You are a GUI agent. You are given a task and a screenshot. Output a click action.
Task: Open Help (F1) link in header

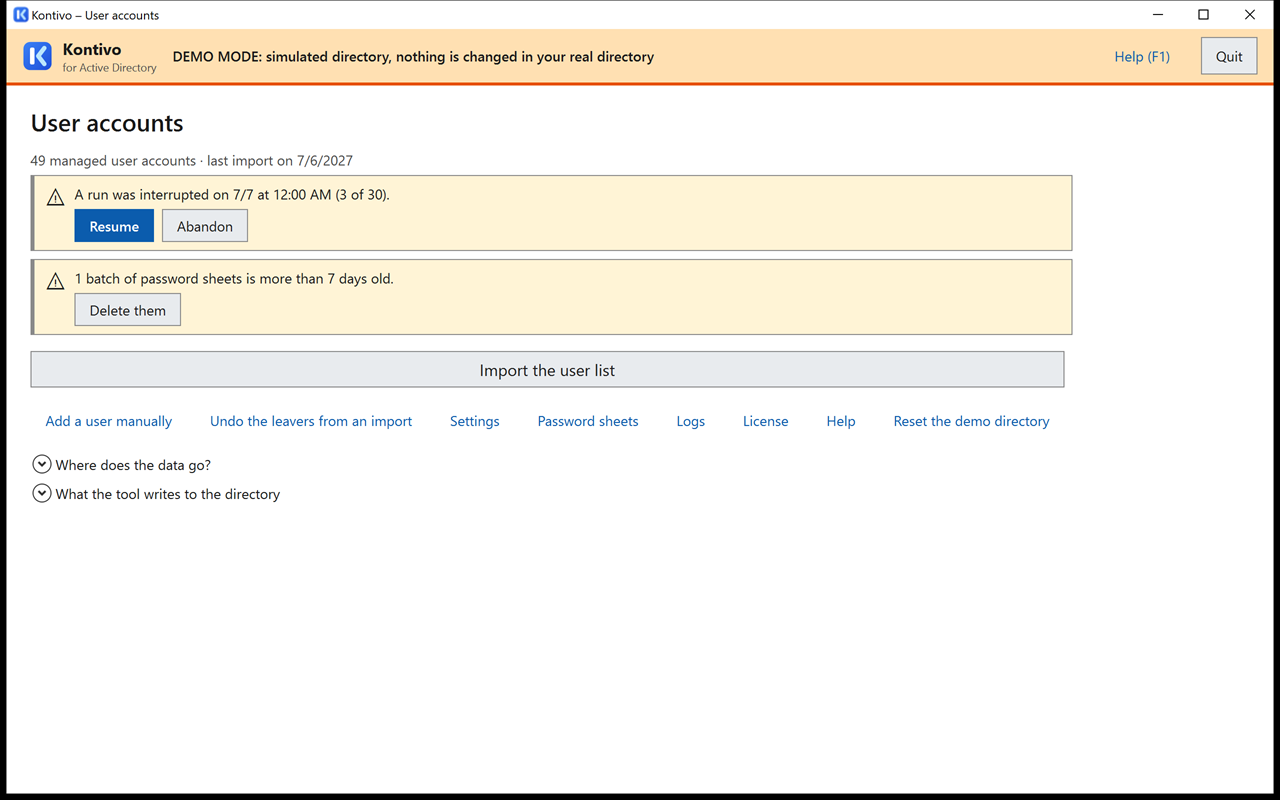[x=1142, y=57]
